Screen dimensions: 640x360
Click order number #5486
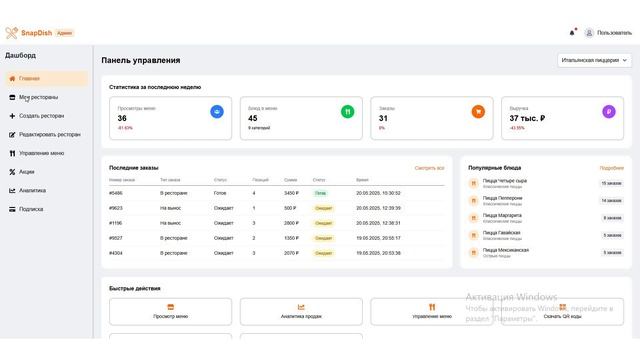(116, 193)
